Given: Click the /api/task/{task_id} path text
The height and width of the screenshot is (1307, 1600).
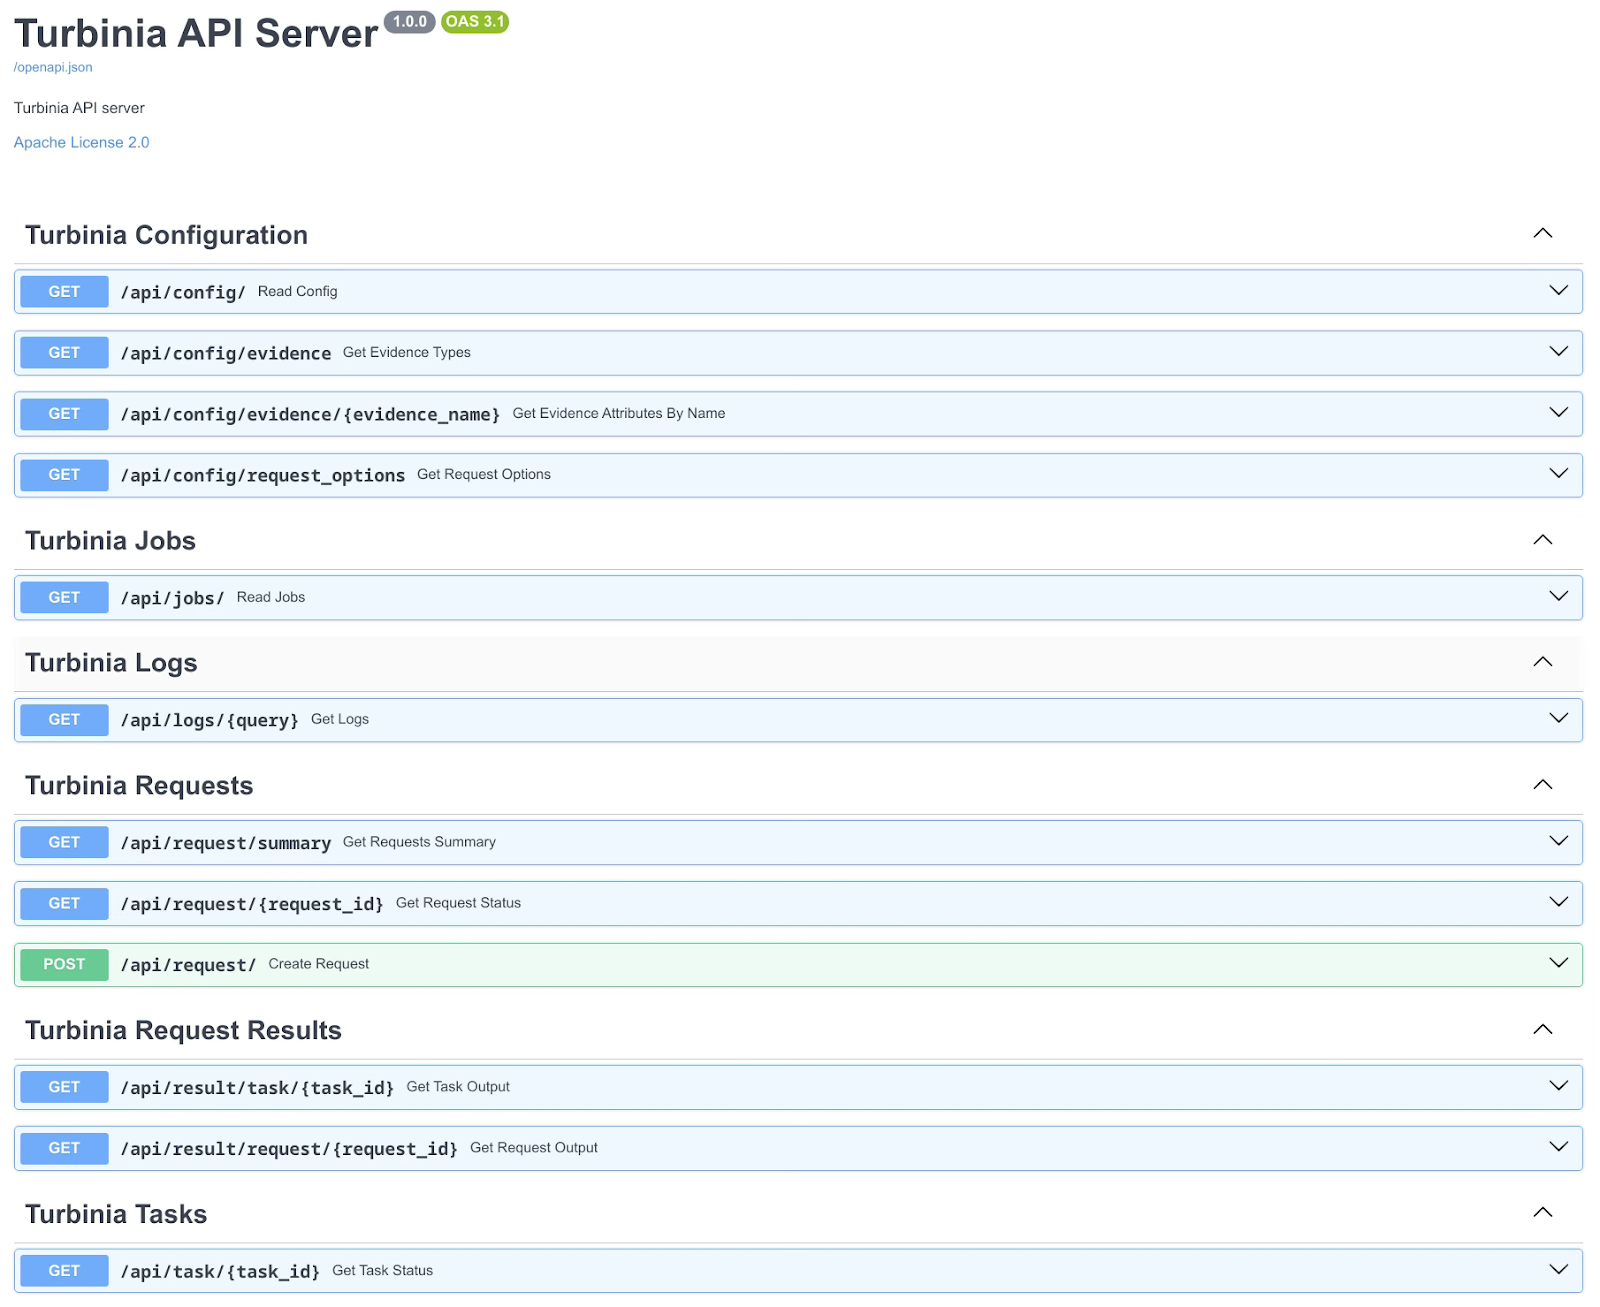Looking at the screenshot, I should [x=220, y=1271].
